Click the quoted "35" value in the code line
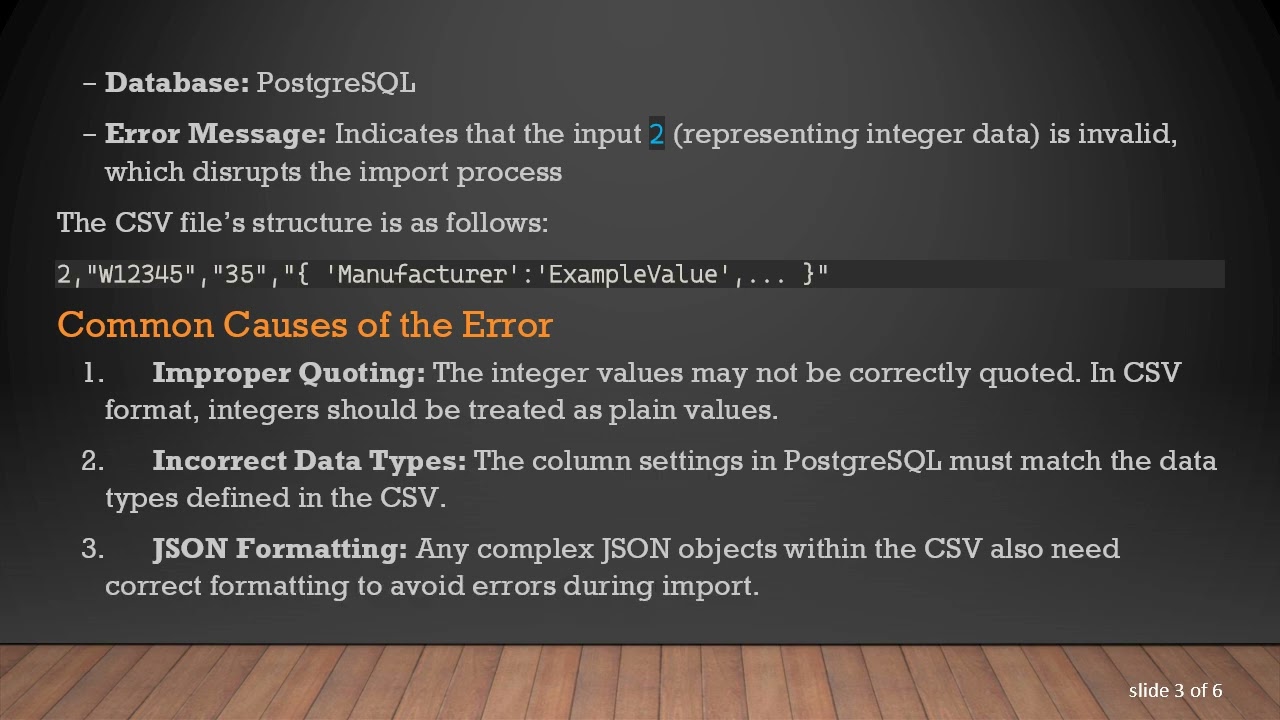The width and height of the screenshot is (1280, 720). (x=240, y=274)
